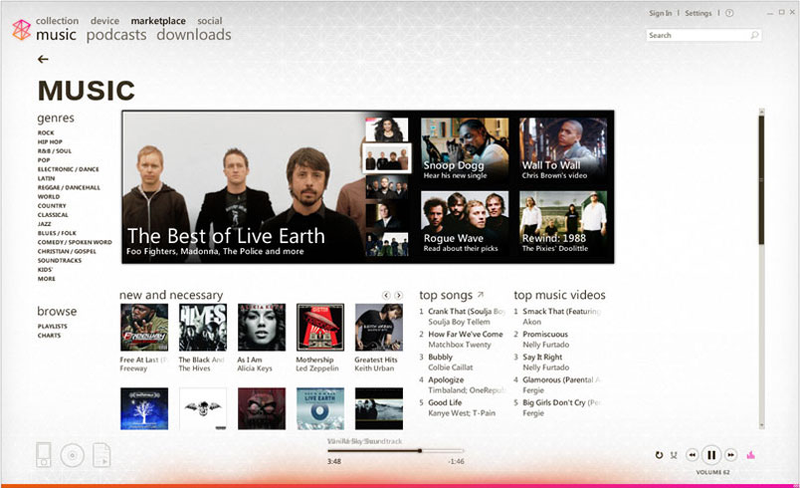The height and width of the screenshot is (488, 800).
Task: Click the Promiscuous music video
Action: click(x=545, y=334)
